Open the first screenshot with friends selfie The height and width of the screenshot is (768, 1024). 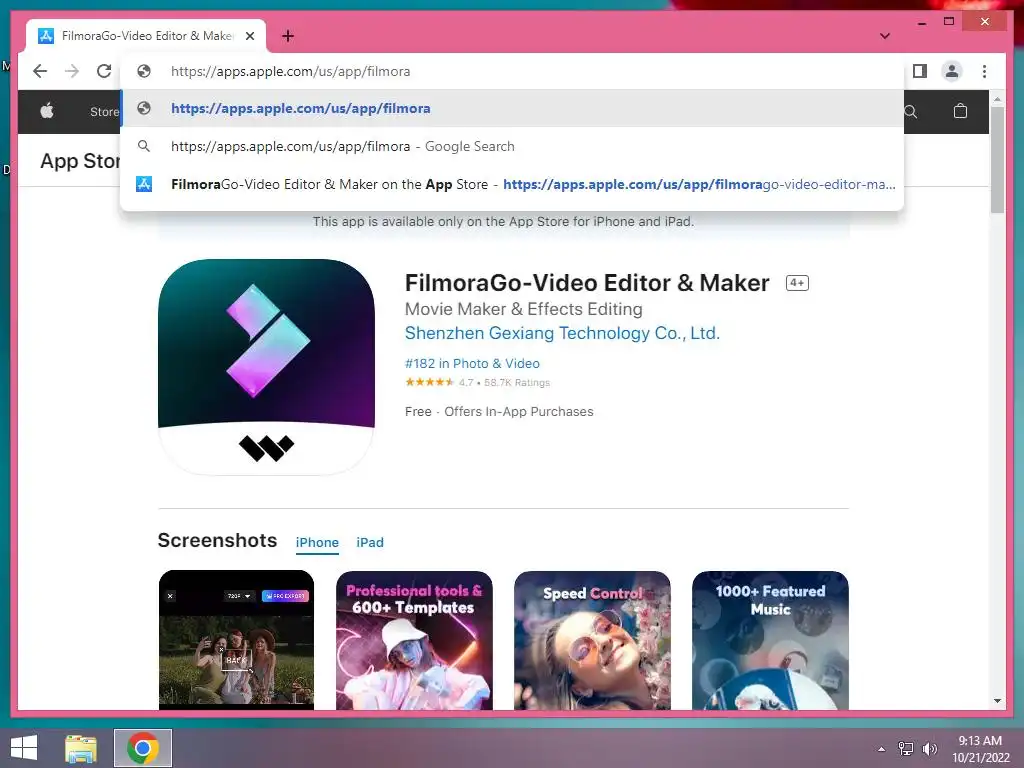click(x=236, y=640)
